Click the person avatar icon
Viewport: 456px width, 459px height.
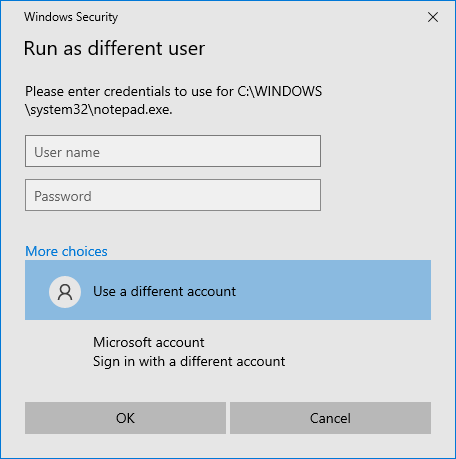tap(65, 292)
